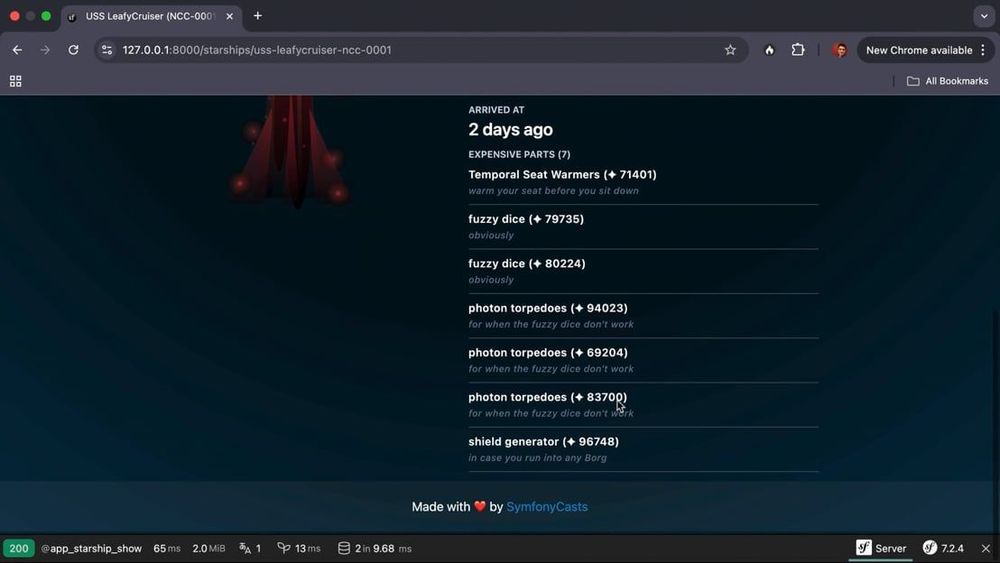
Task: Open the translation panel icon in toolbar
Action: [250, 548]
